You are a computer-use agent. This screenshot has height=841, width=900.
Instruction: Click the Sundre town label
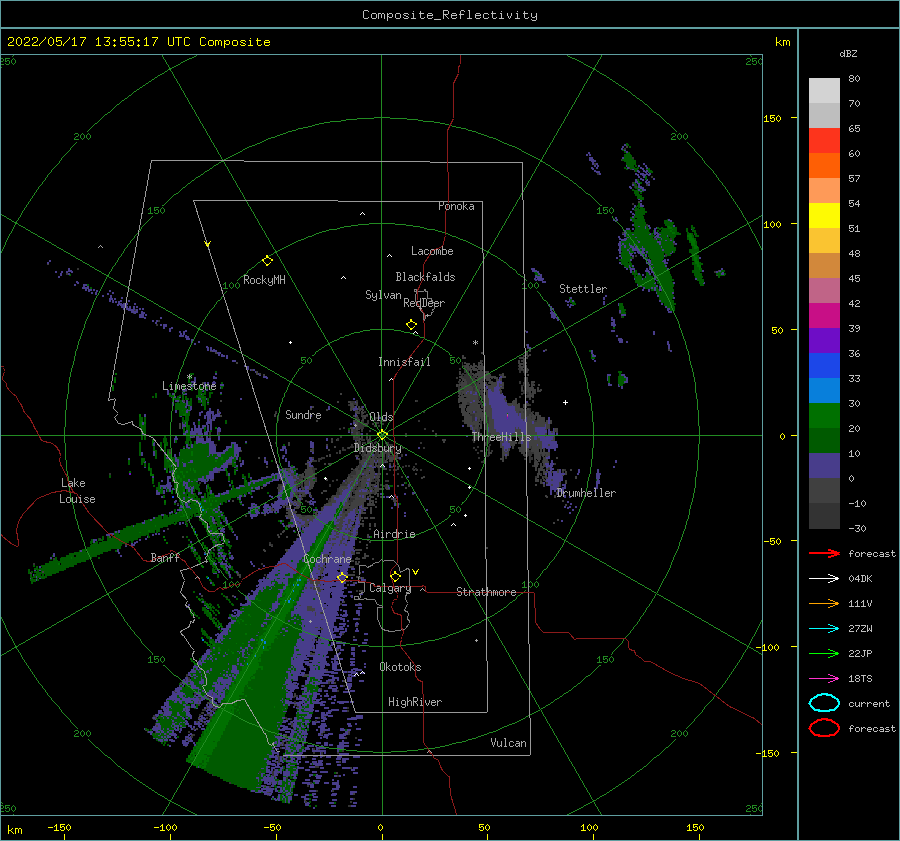tap(303, 414)
